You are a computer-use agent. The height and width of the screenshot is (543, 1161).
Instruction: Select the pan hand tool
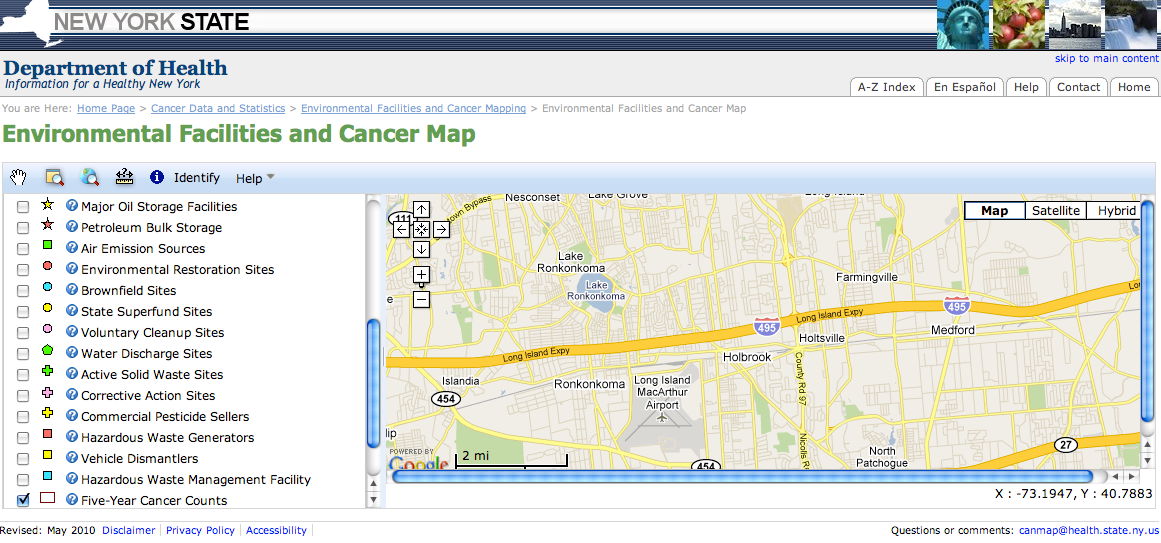pyautogui.click(x=18, y=177)
